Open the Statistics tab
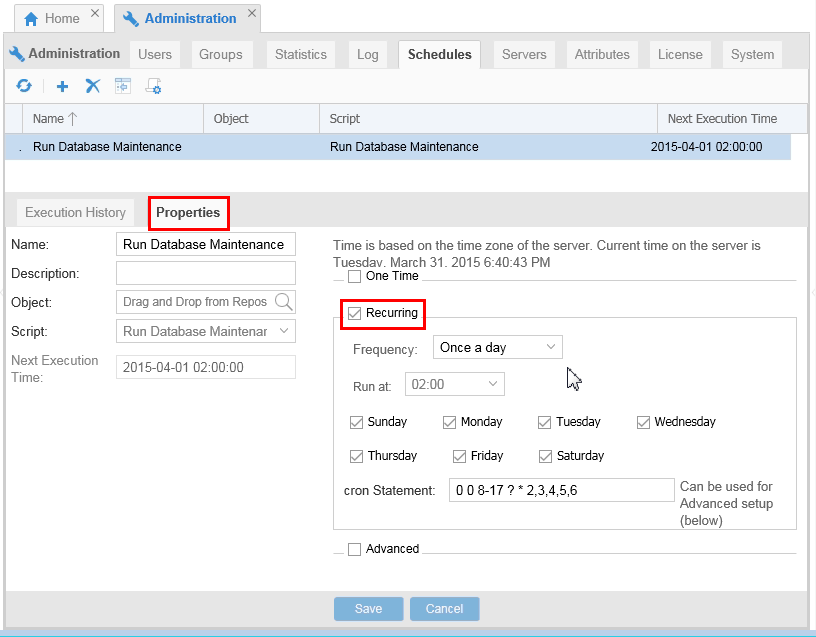816x637 pixels. click(301, 55)
